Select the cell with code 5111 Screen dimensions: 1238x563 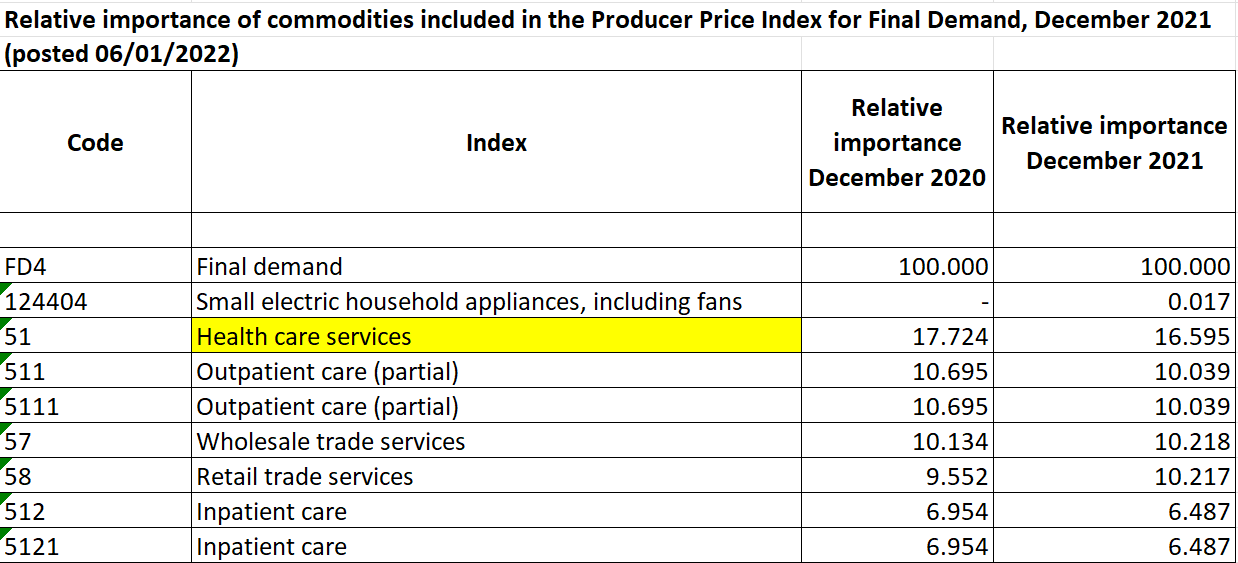95,407
